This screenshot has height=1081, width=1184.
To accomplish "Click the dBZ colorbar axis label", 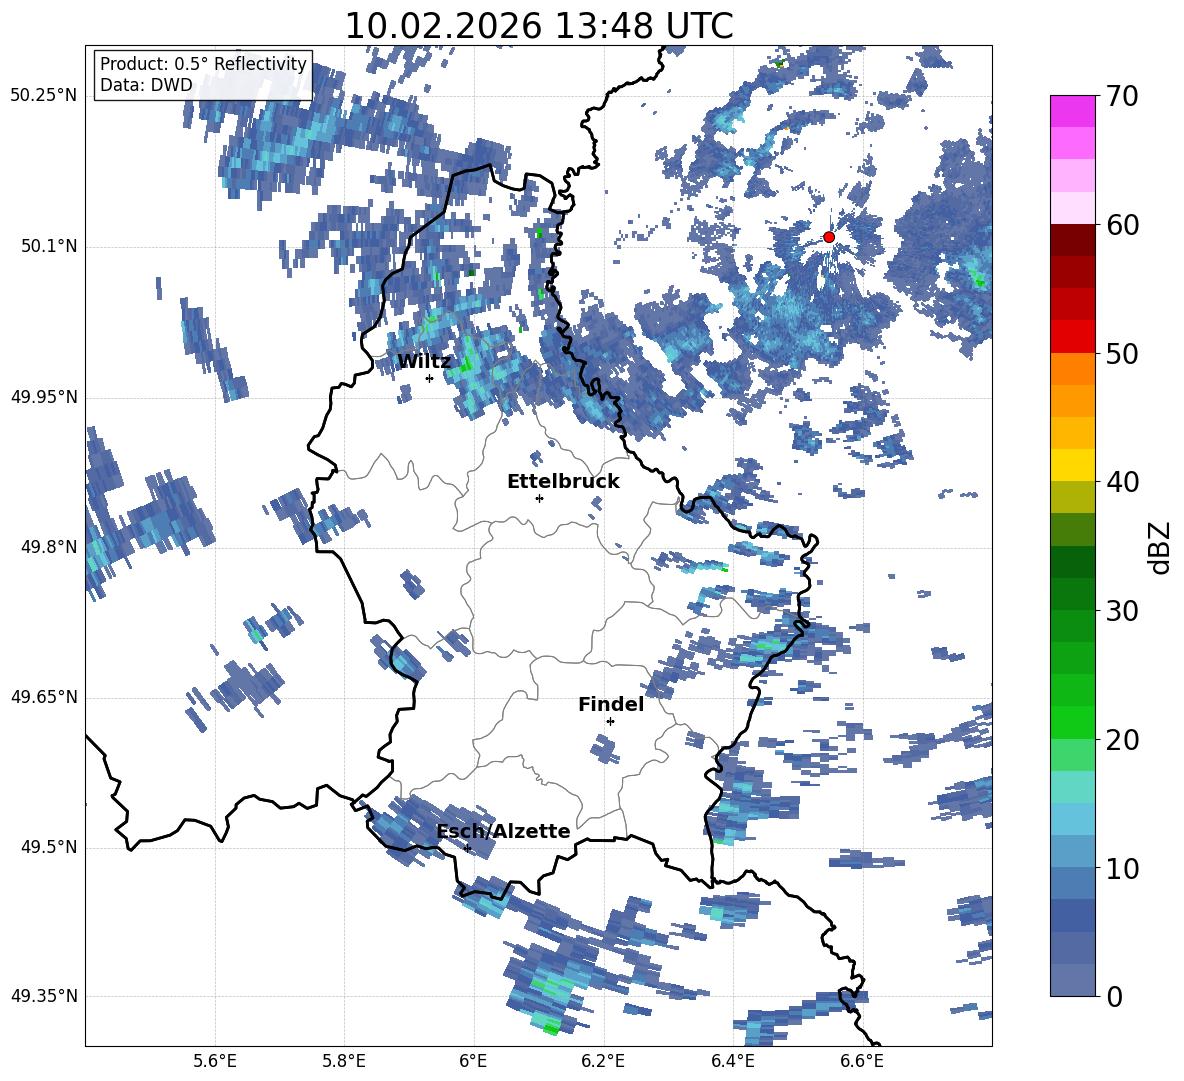I will coord(1161,547).
